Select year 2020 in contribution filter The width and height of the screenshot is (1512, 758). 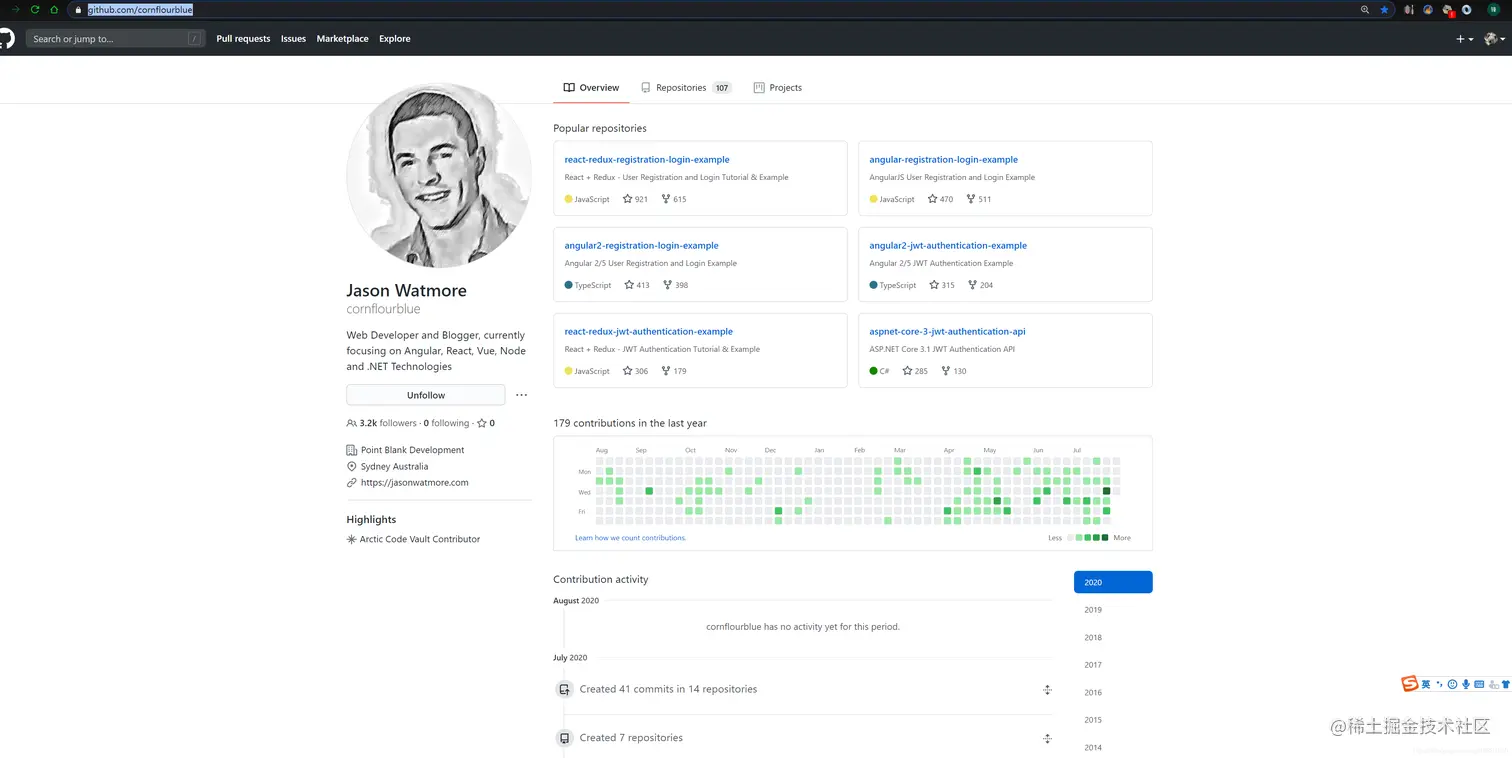(1113, 582)
